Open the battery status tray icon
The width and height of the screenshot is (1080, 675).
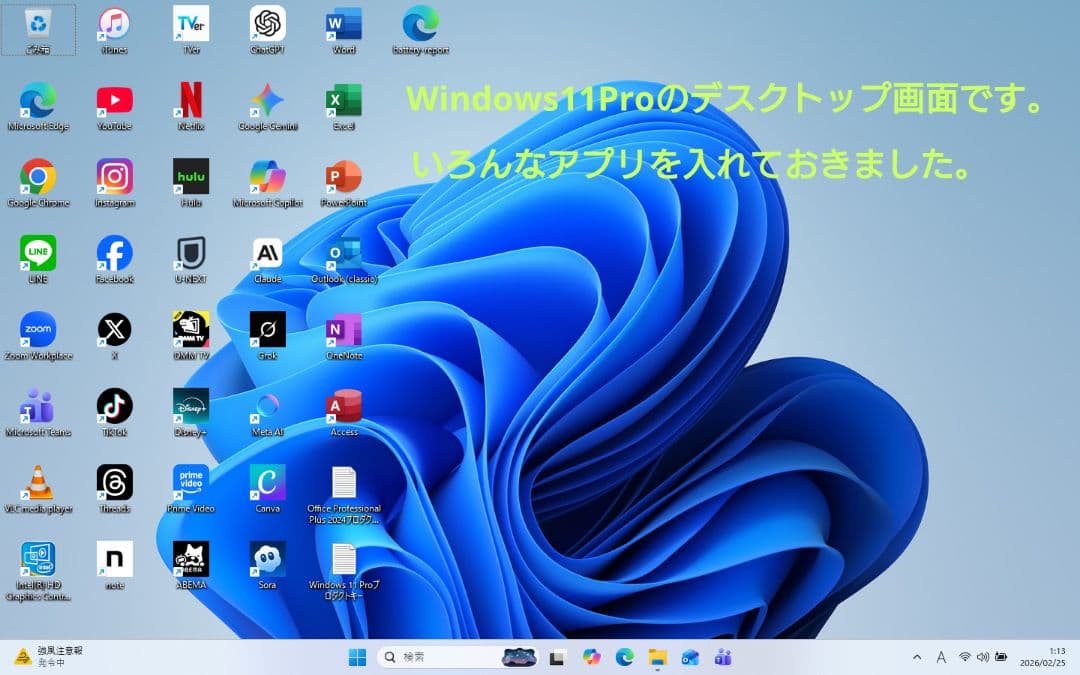tap(1001, 657)
